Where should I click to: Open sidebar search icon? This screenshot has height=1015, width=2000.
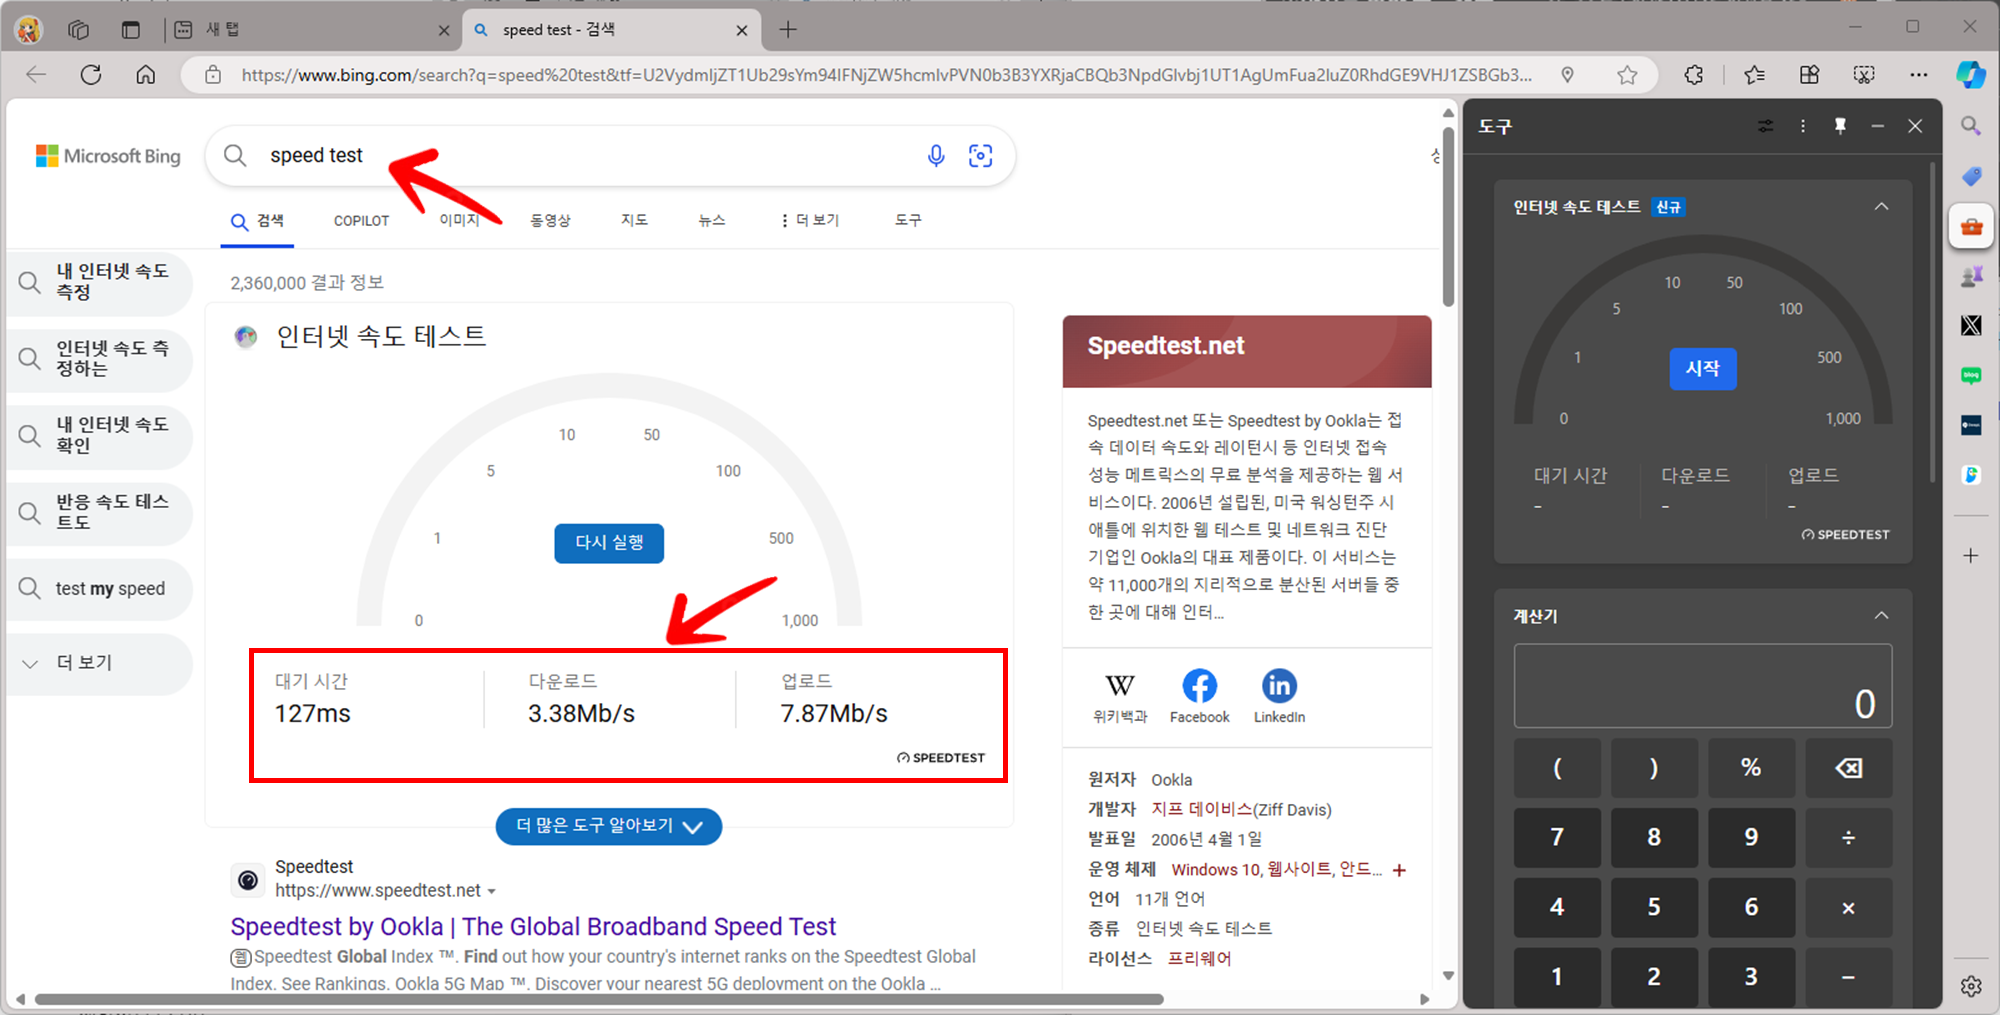point(1971,126)
